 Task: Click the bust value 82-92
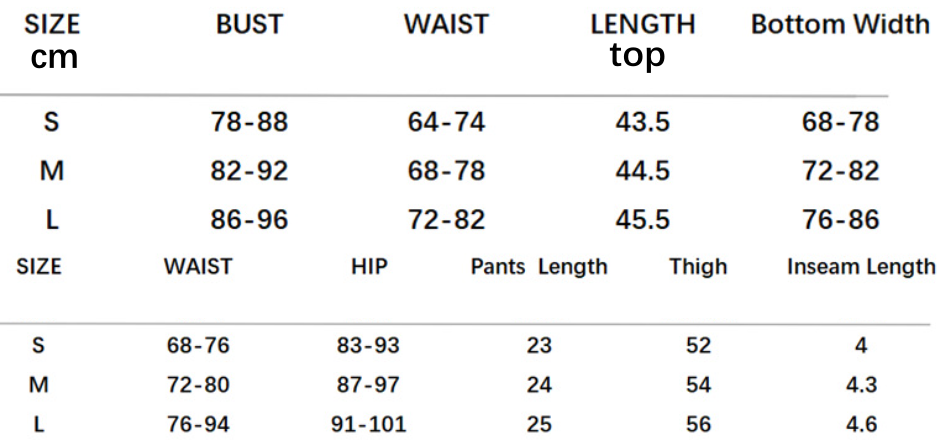click(249, 171)
